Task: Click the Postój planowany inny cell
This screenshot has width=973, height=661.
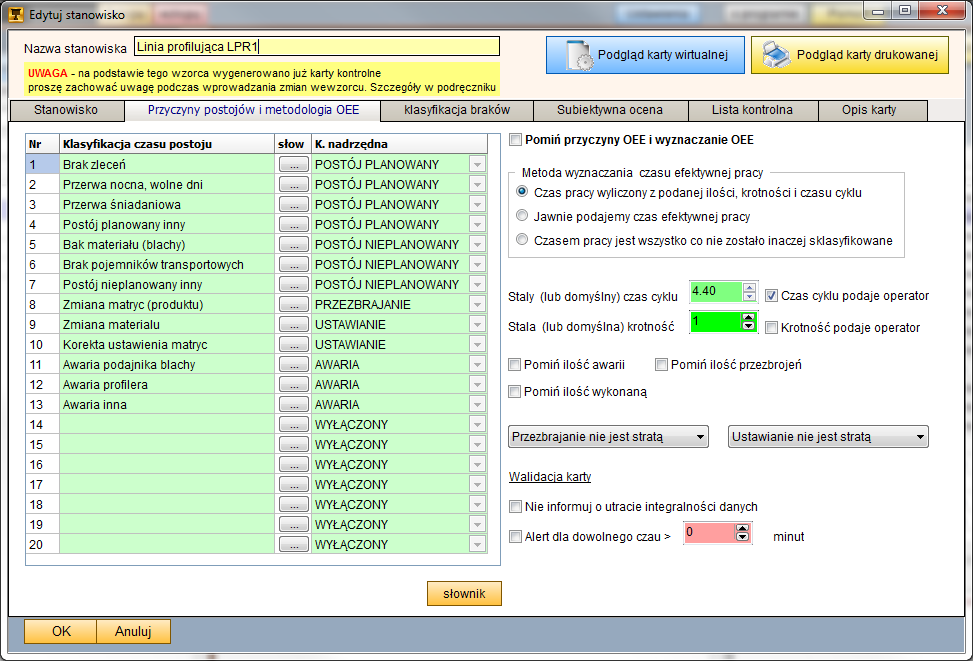Action: coord(167,225)
